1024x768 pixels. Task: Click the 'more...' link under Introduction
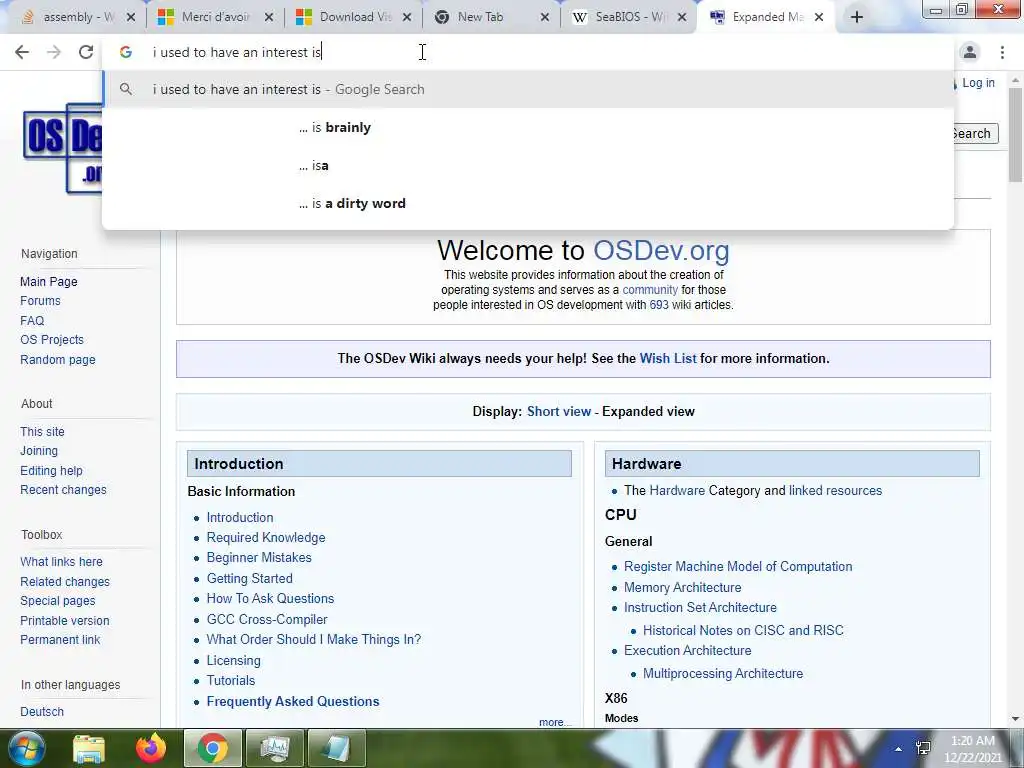pyautogui.click(x=555, y=722)
